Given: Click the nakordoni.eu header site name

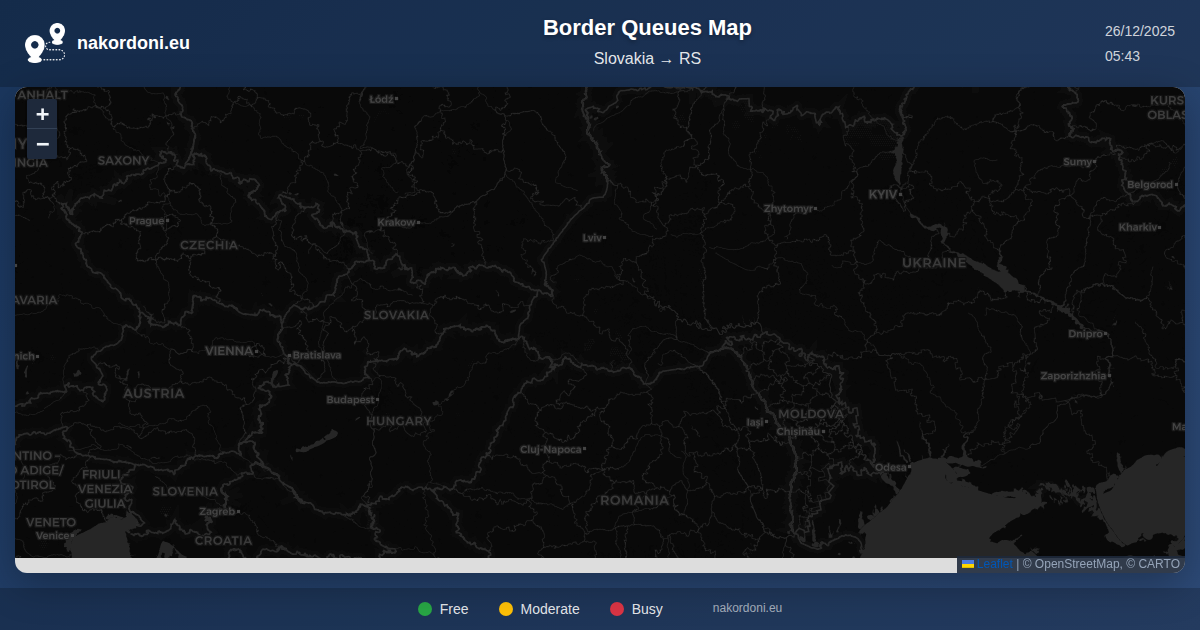Looking at the screenshot, I should 133,43.
